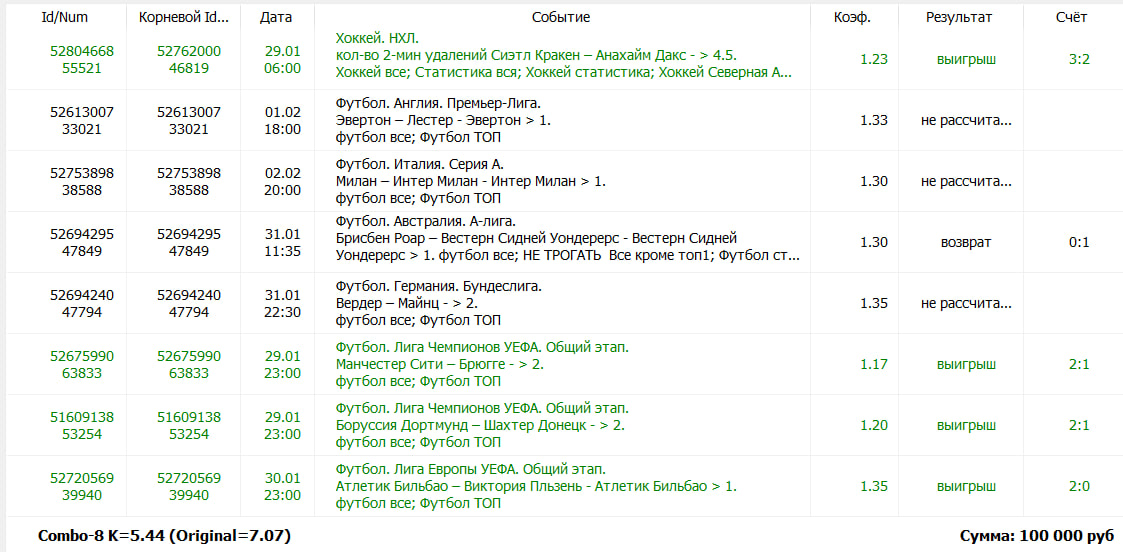Click the 1.33 coefficient cell
Viewport: 1123px width, 552px height.
click(x=874, y=120)
